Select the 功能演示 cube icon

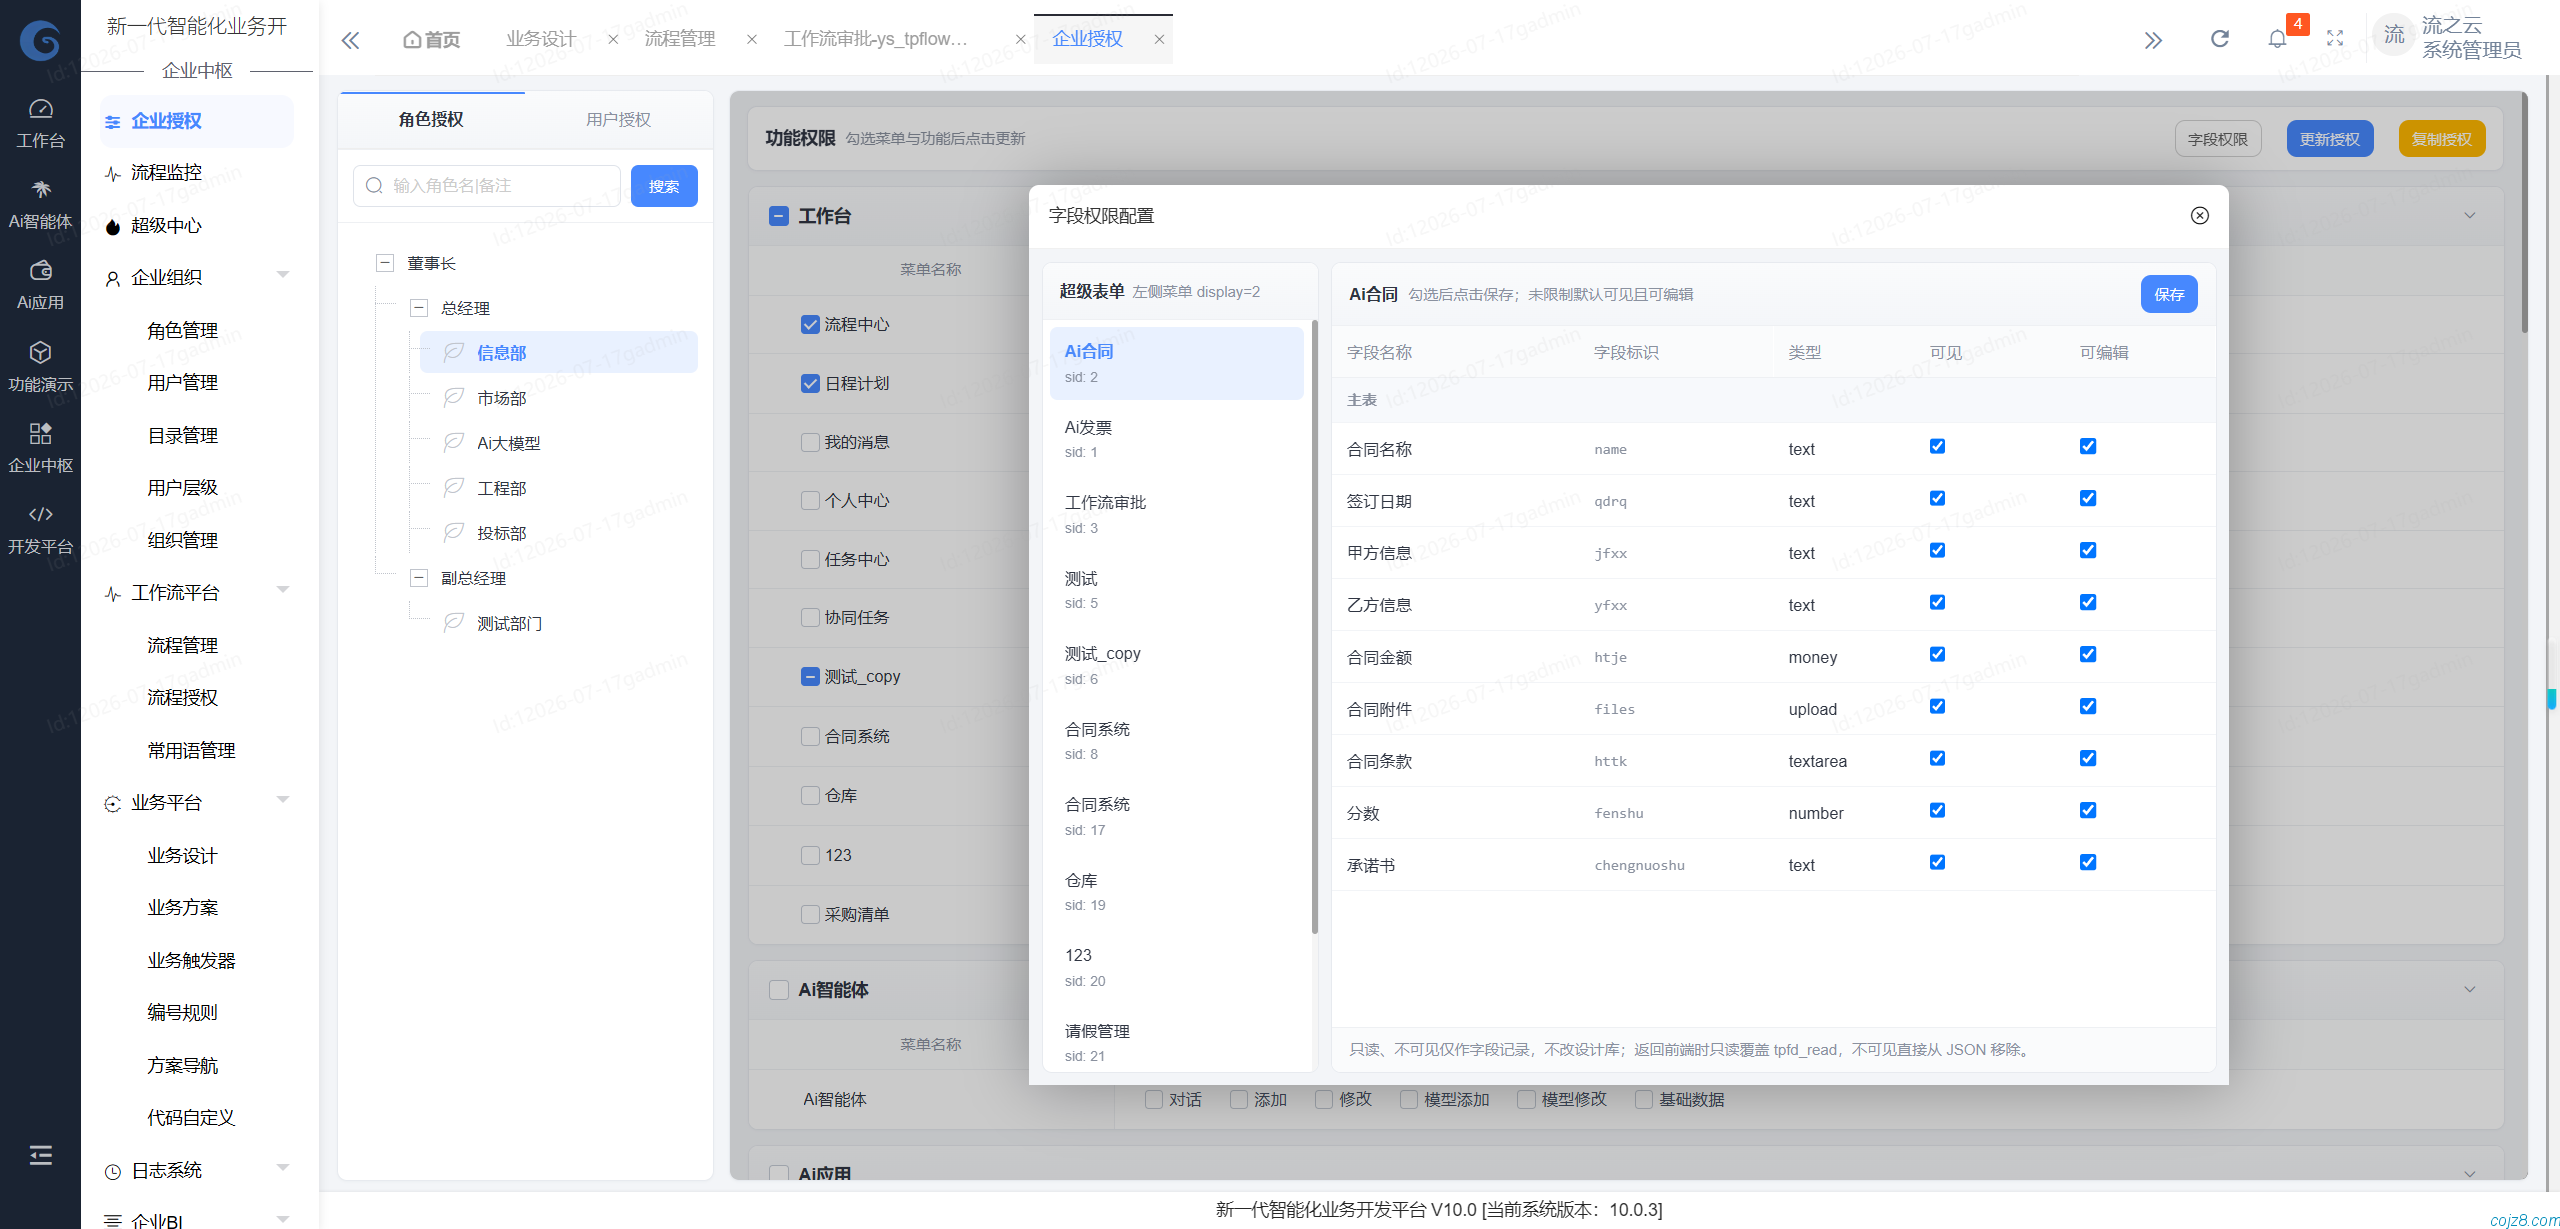[40, 352]
